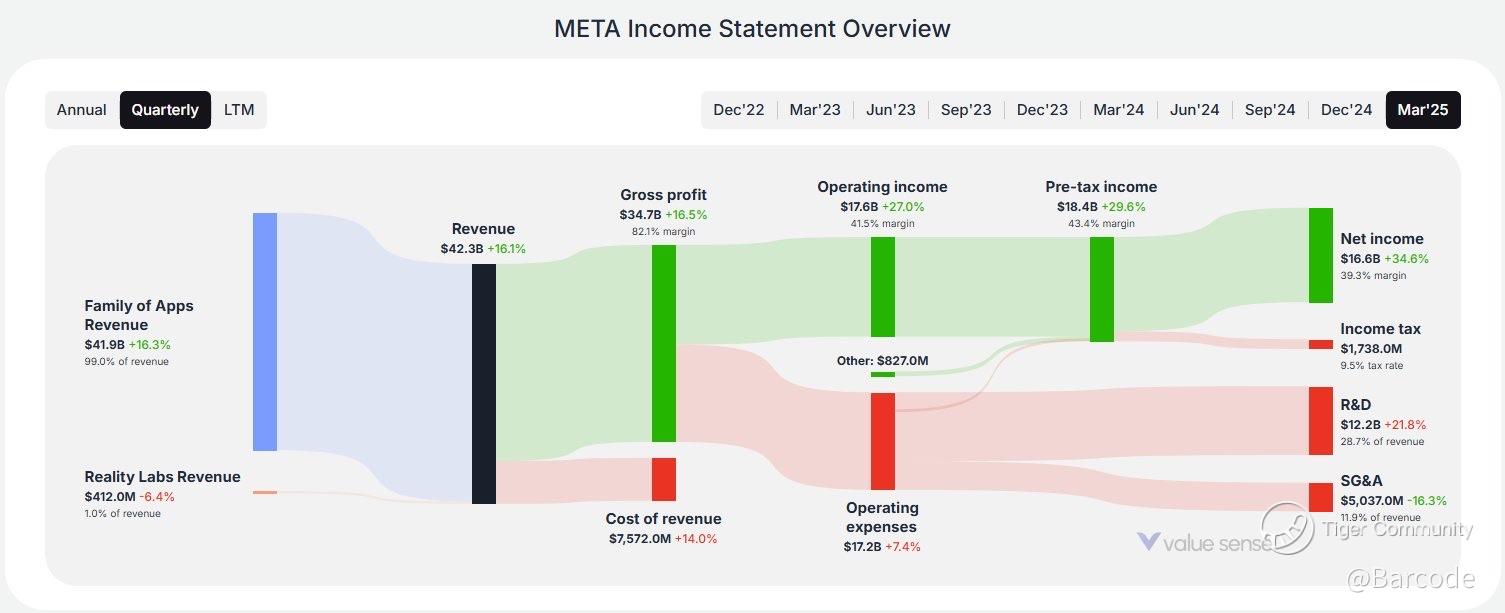The width and height of the screenshot is (1505, 613).
Task: Open the Jun'23 quarter tab
Action: (891, 110)
